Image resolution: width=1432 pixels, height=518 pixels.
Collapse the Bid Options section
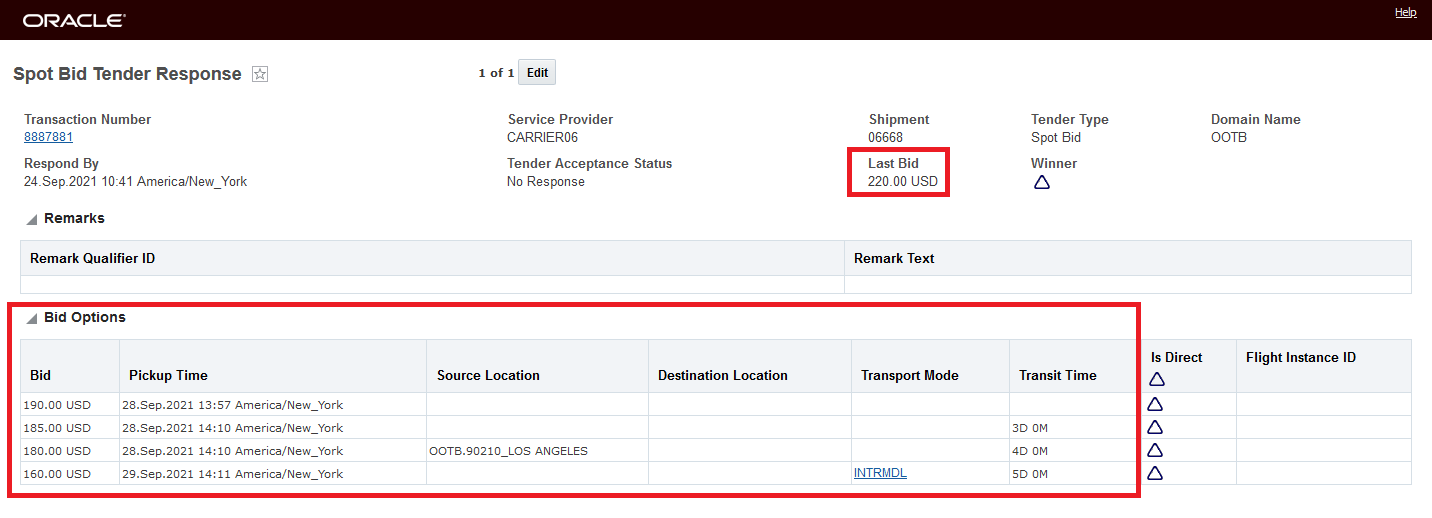click(31, 318)
